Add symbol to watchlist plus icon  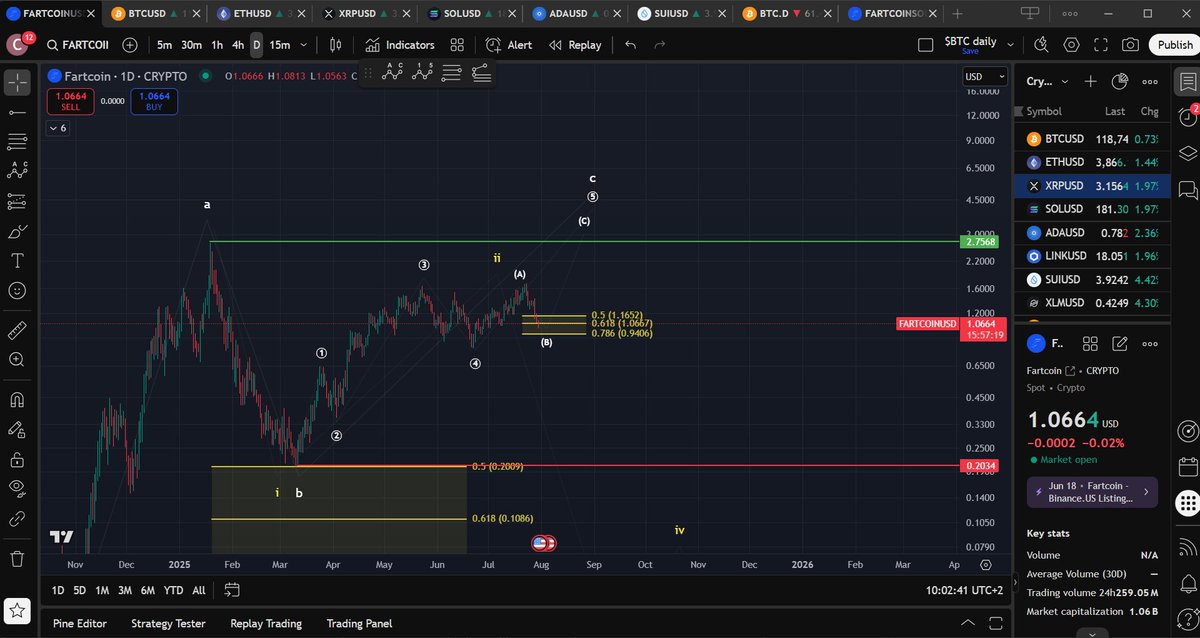click(1091, 82)
